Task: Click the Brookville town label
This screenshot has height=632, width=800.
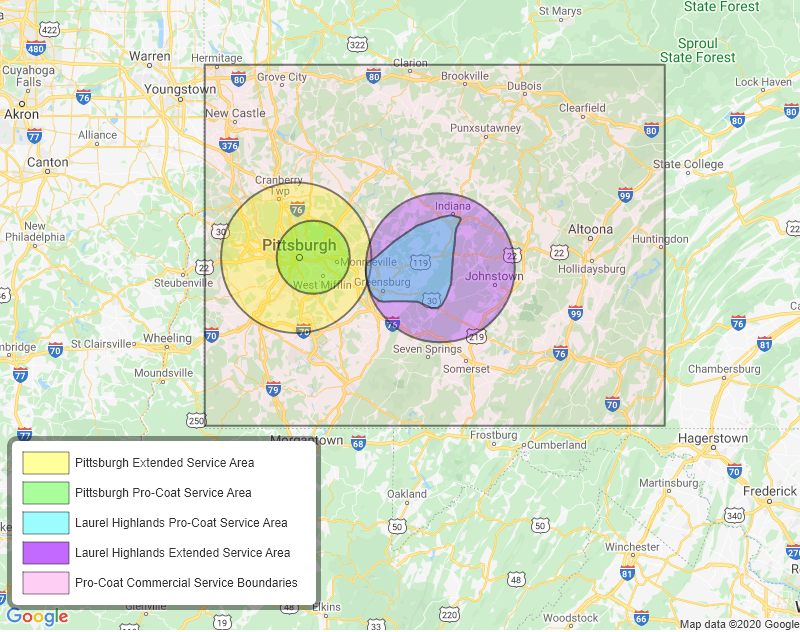Action: tap(465, 76)
